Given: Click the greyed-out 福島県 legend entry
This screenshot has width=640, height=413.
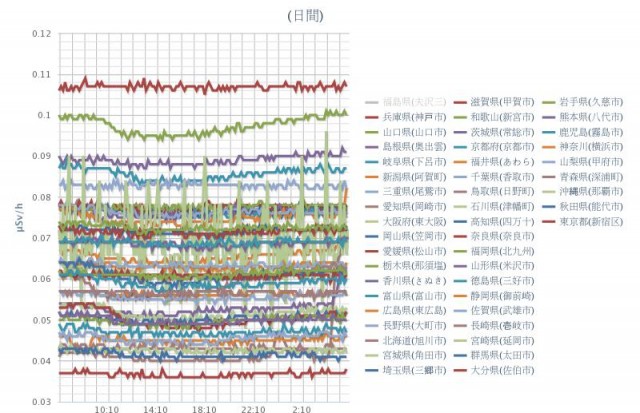Looking at the screenshot, I should pyautogui.click(x=406, y=102).
